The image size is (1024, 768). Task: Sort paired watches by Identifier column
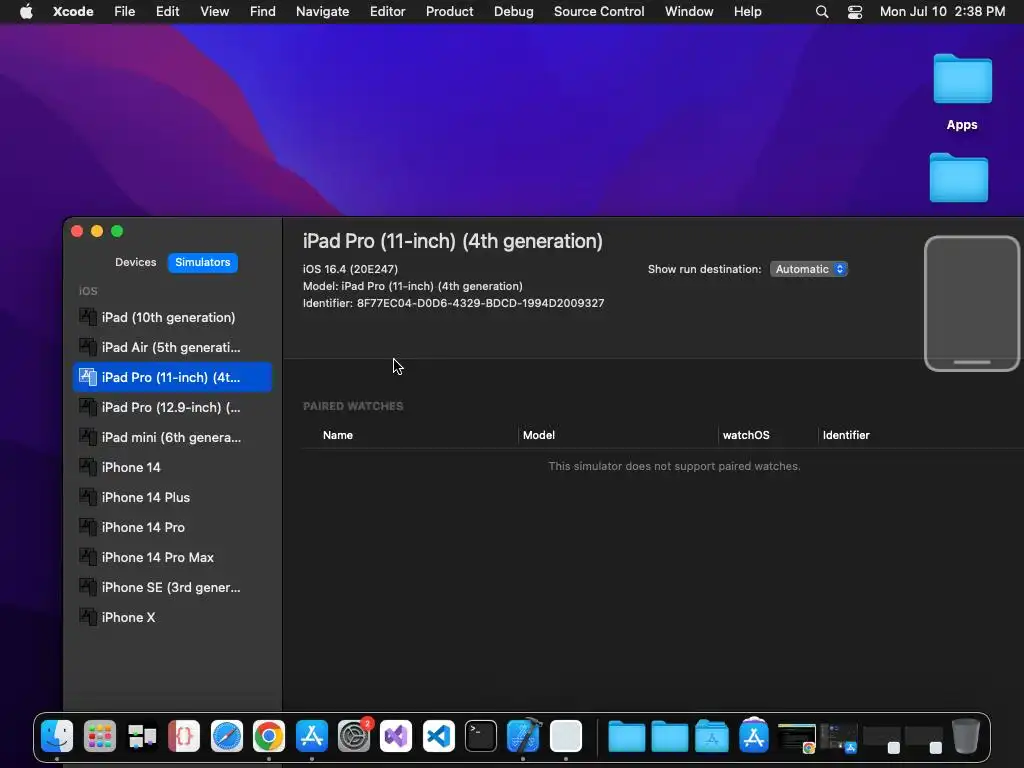tap(846, 435)
